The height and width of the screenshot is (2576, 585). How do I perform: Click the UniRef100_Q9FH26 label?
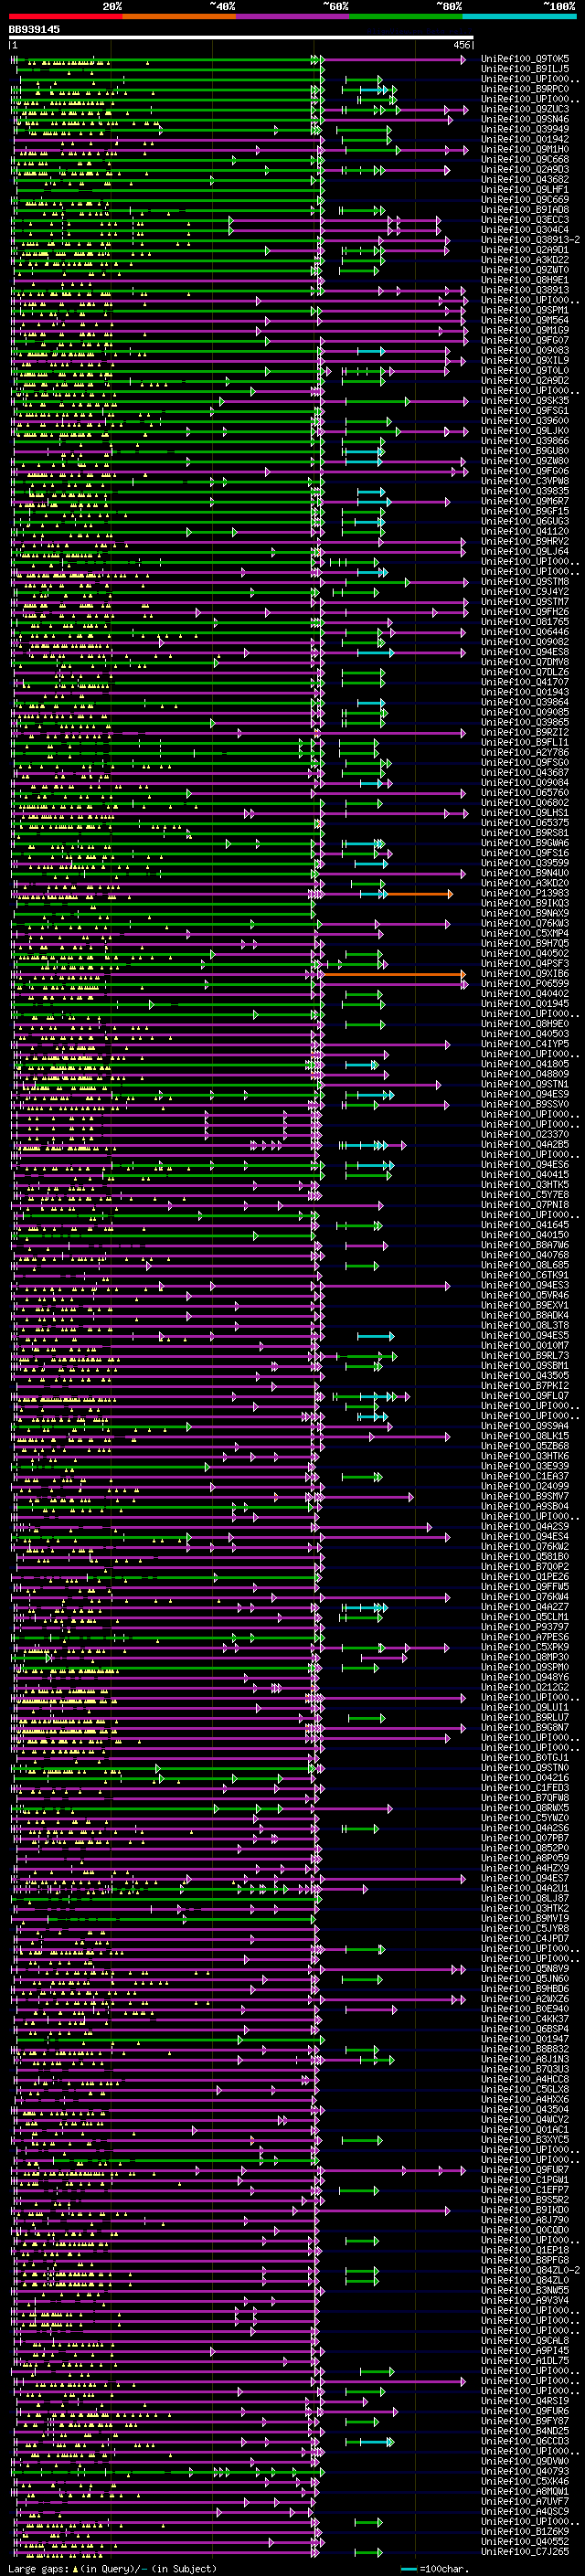[x=525, y=612]
